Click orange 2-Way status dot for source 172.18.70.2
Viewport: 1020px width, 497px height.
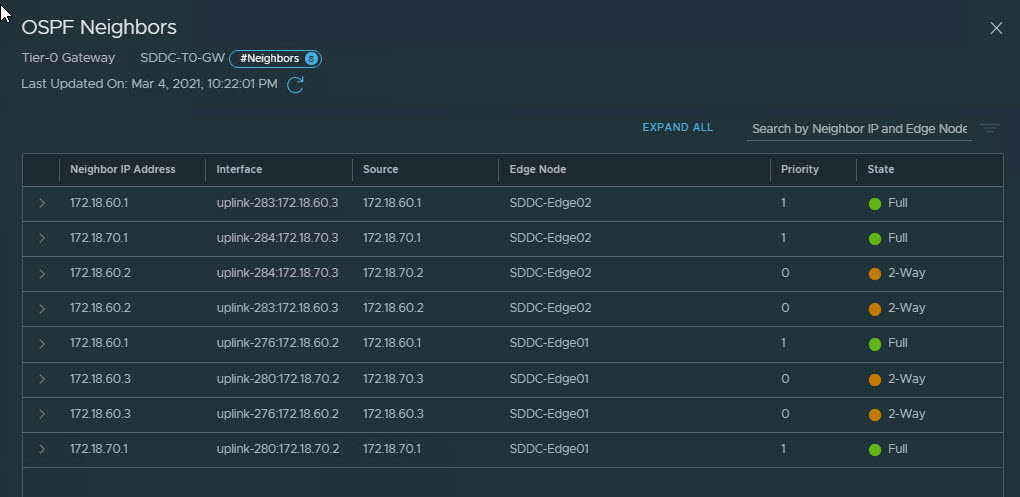click(x=874, y=274)
